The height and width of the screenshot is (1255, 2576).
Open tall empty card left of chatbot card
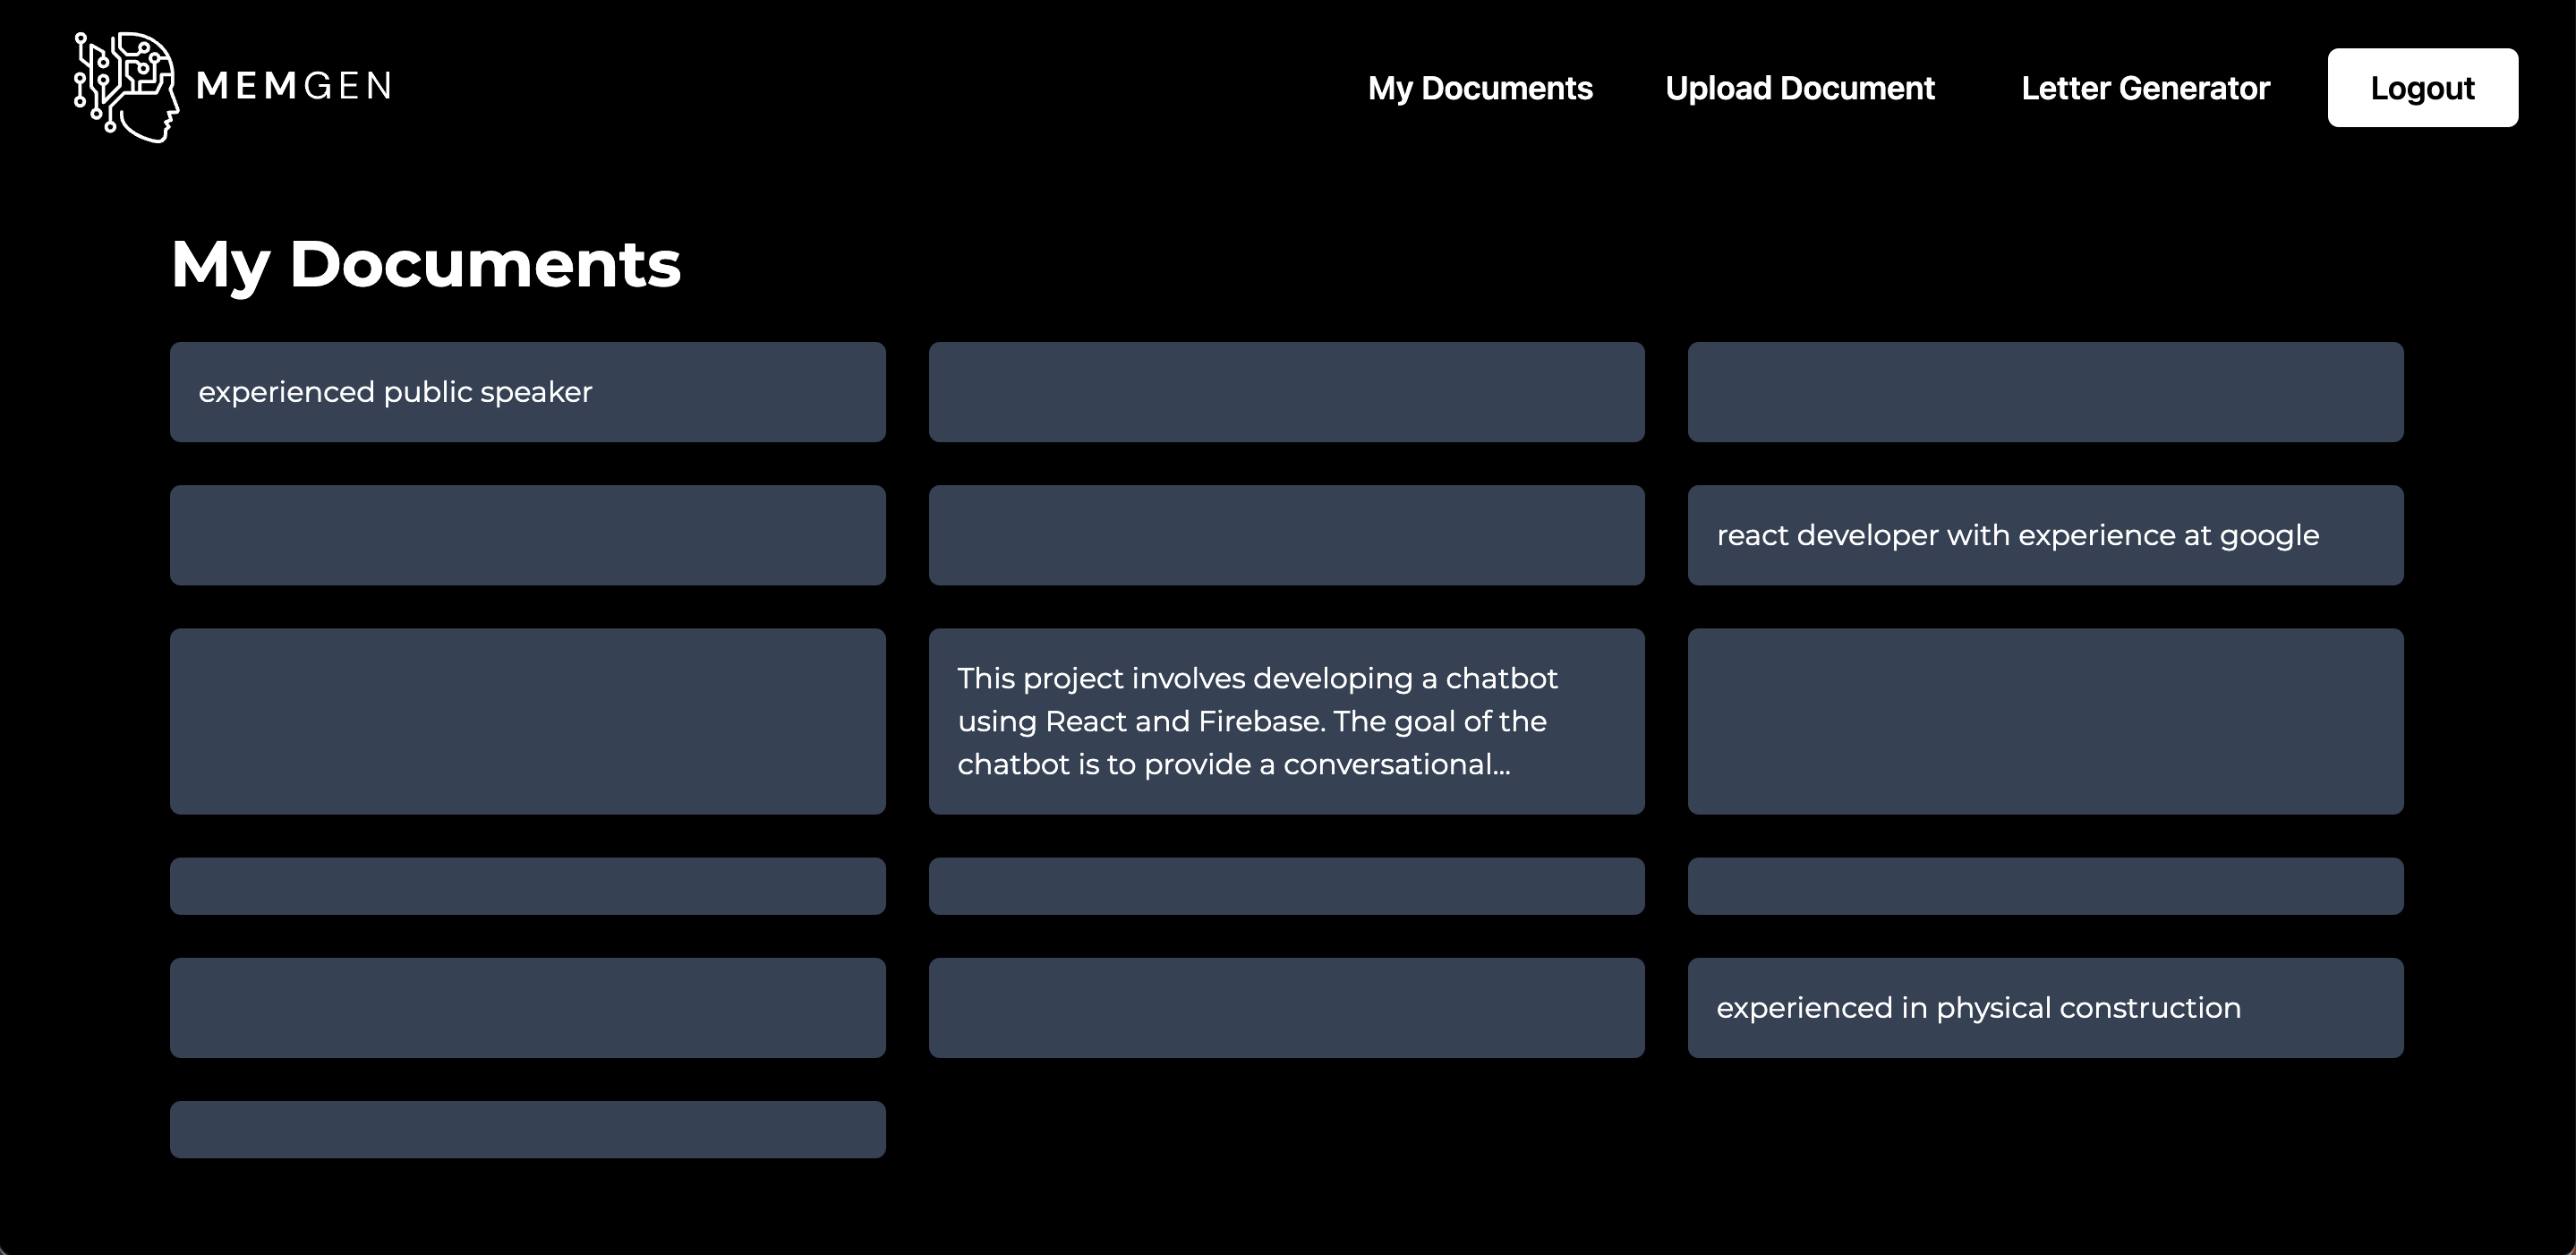pyautogui.click(x=527, y=721)
